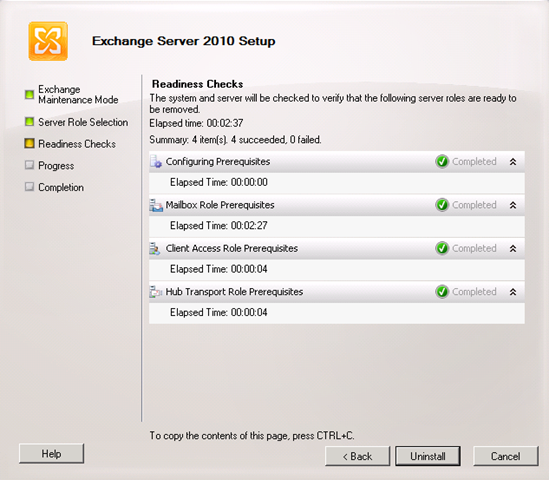Click the Progress step indicator box
The height and width of the screenshot is (480, 549).
tap(29, 165)
